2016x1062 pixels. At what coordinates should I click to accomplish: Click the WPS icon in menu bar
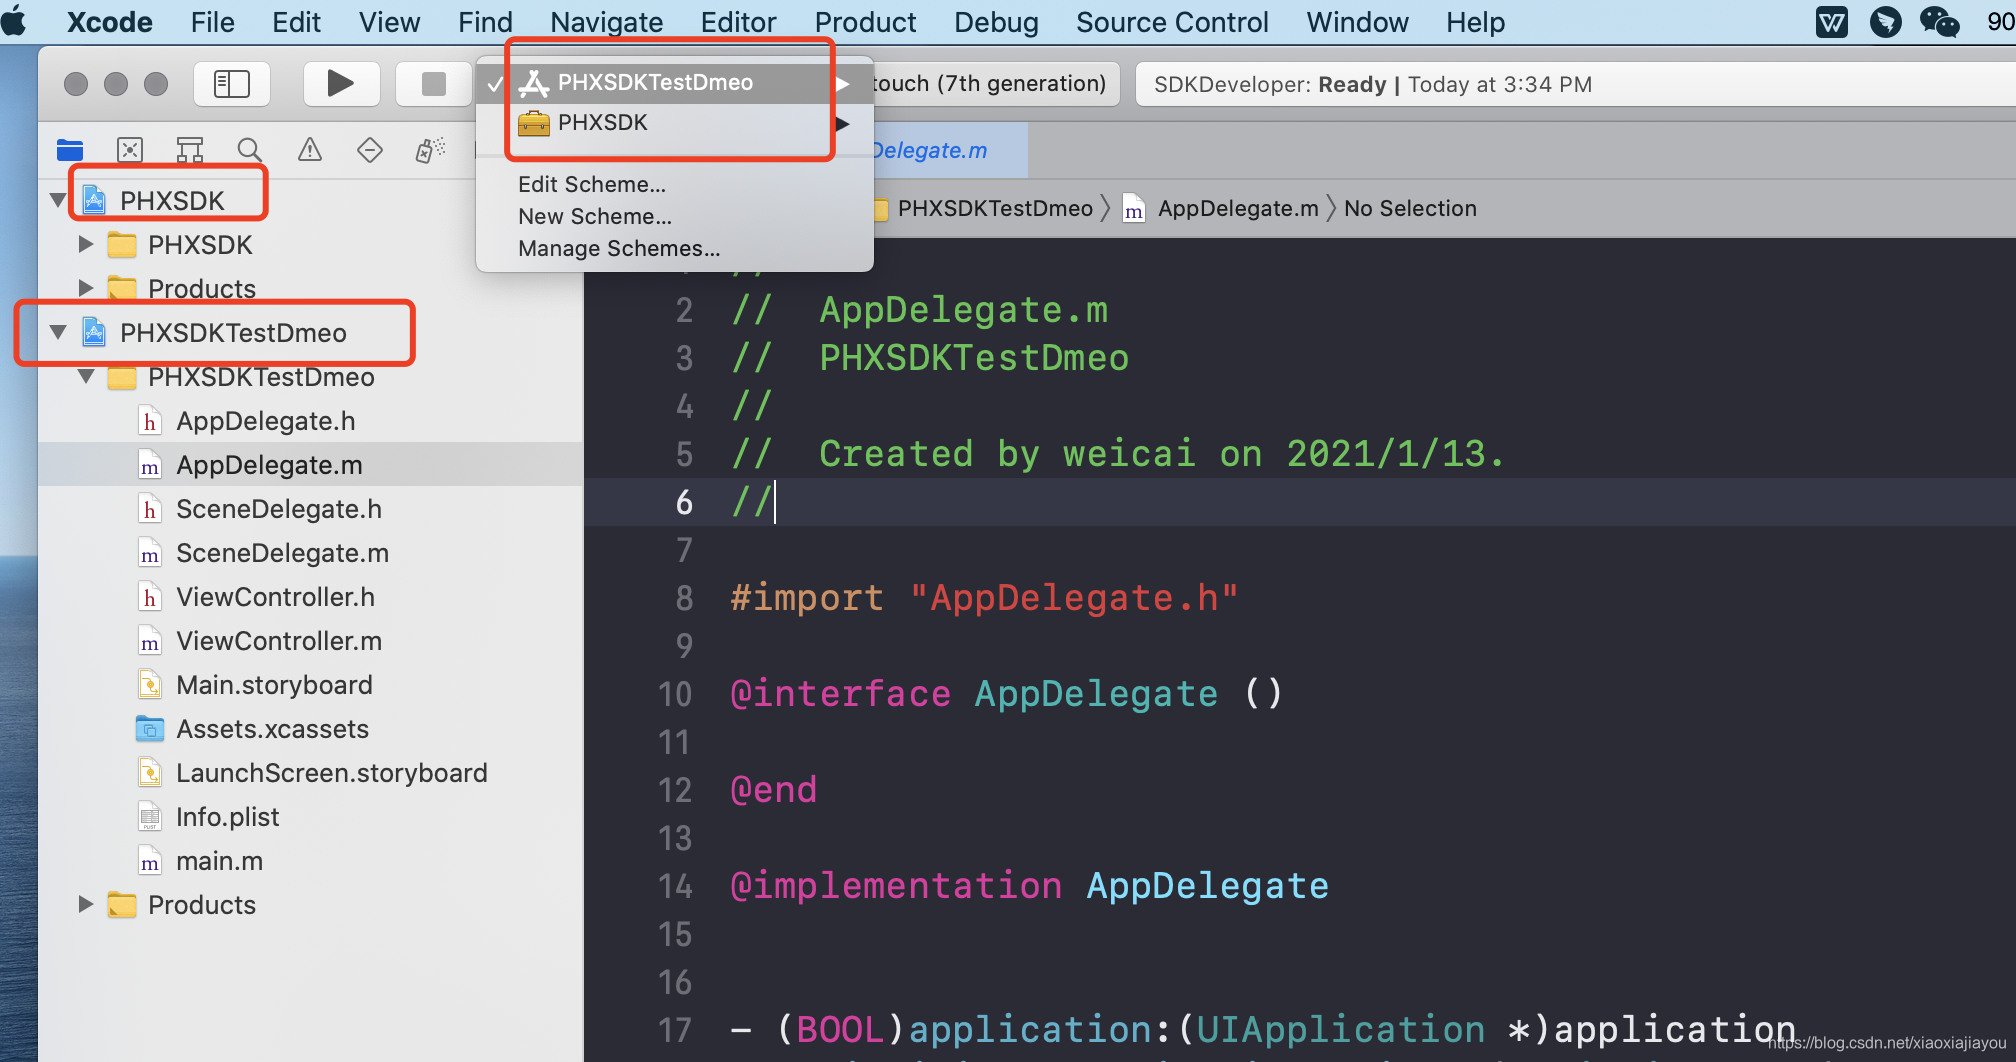[x=1831, y=22]
